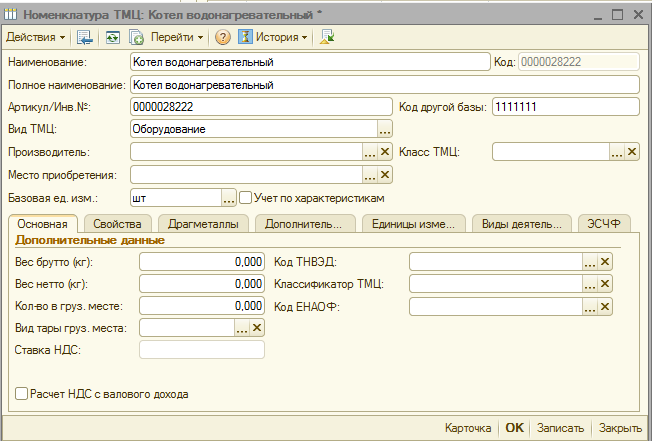Click the copy document icon in toolbar
Viewport: 652px width, 441px height.
point(135,37)
